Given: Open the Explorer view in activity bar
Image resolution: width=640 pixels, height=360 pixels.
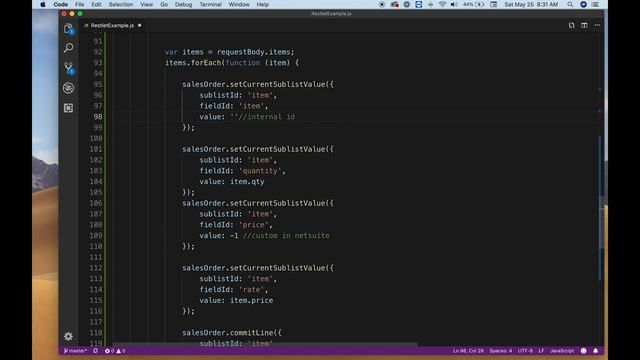Looking at the screenshot, I should (69, 29).
